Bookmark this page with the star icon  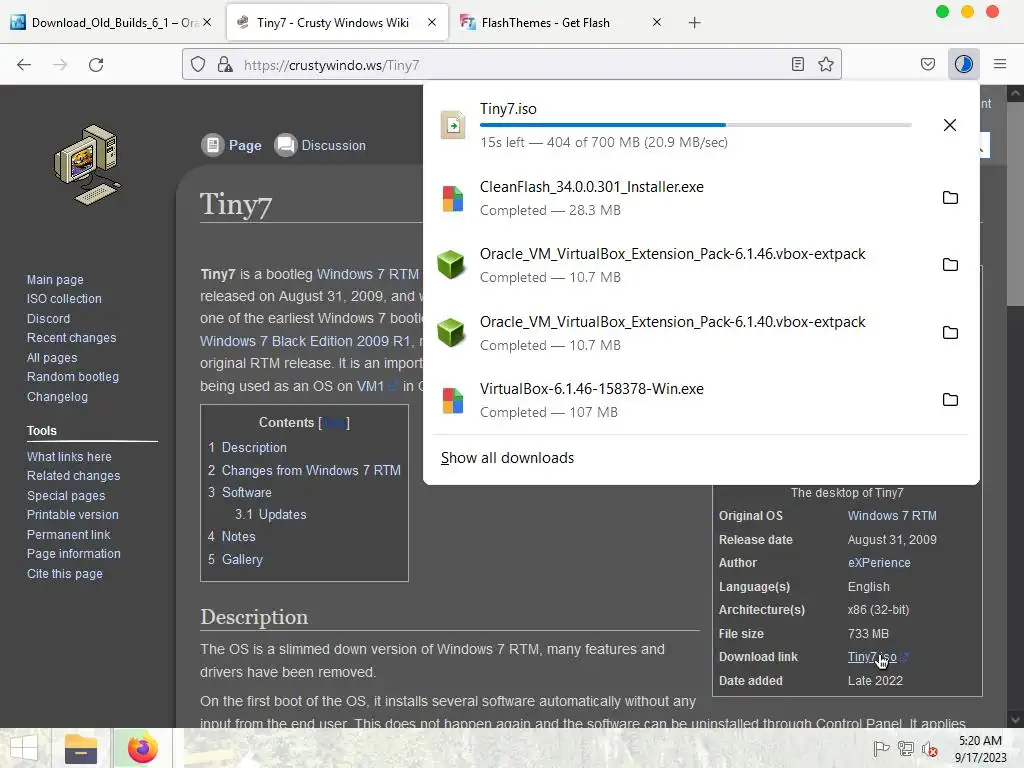coord(825,64)
